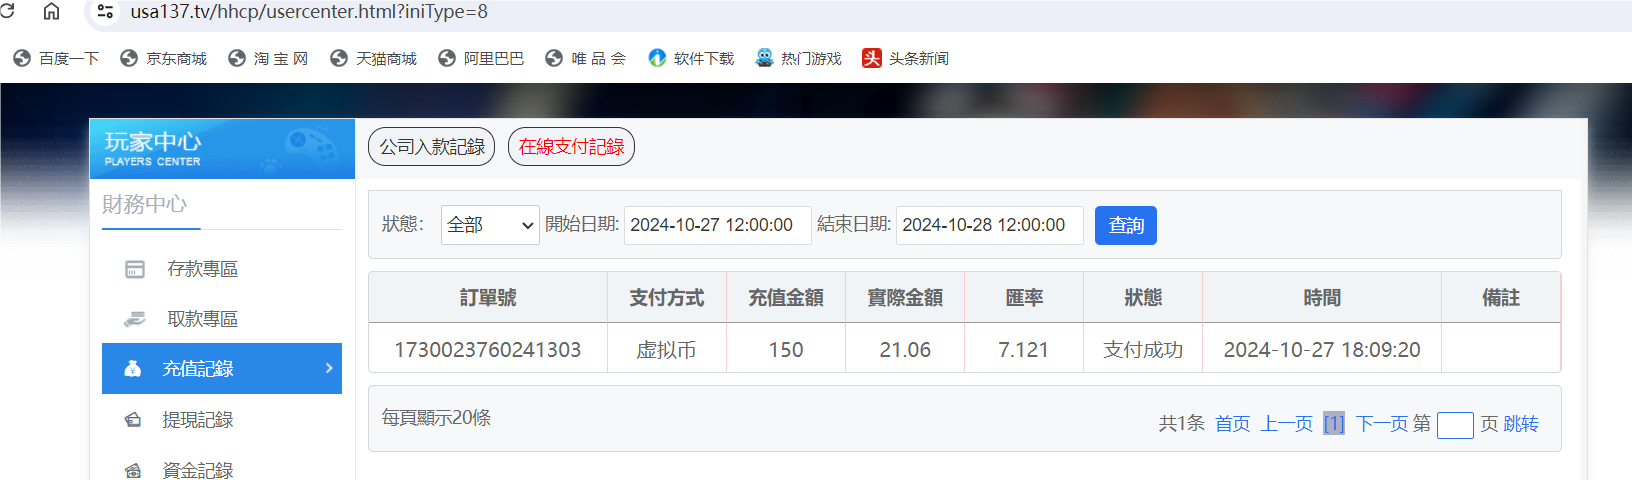
Task: Click the 存款專區 card icon
Action: click(135, 269)
